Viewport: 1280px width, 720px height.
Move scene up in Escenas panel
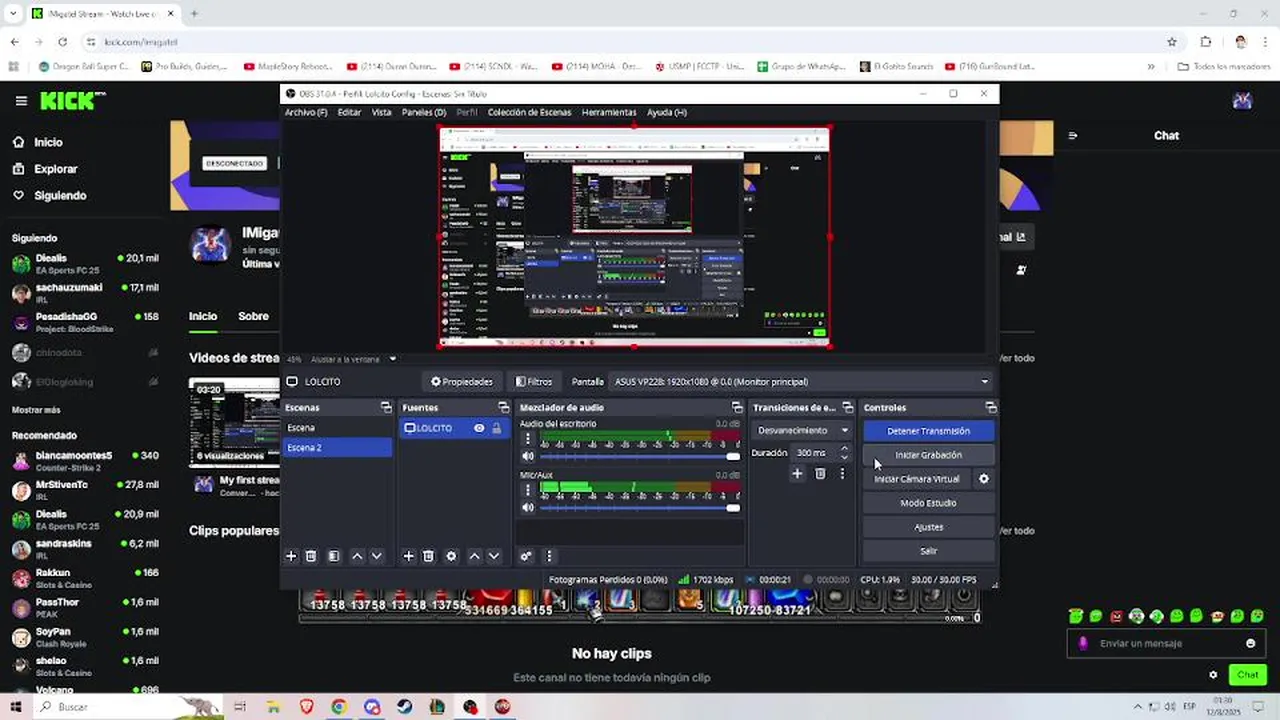coord(357,556)
